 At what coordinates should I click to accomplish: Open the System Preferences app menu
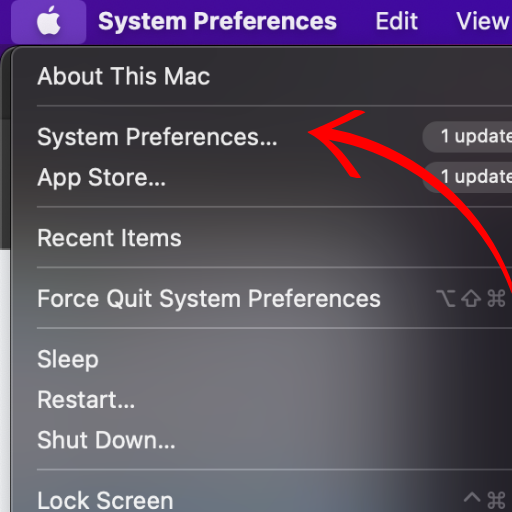[217, 21]
